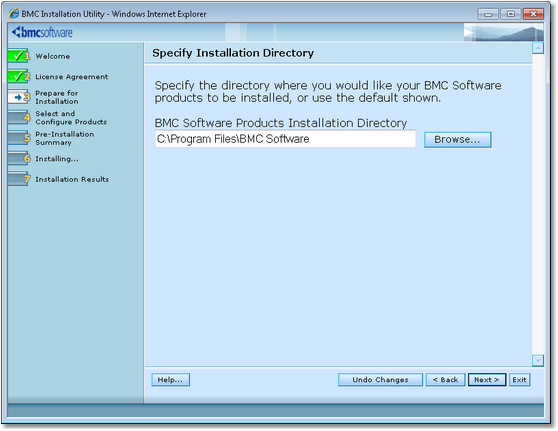Select Prepare for Installation step label
Screen dimensions: 558x431
coord(57,97)
